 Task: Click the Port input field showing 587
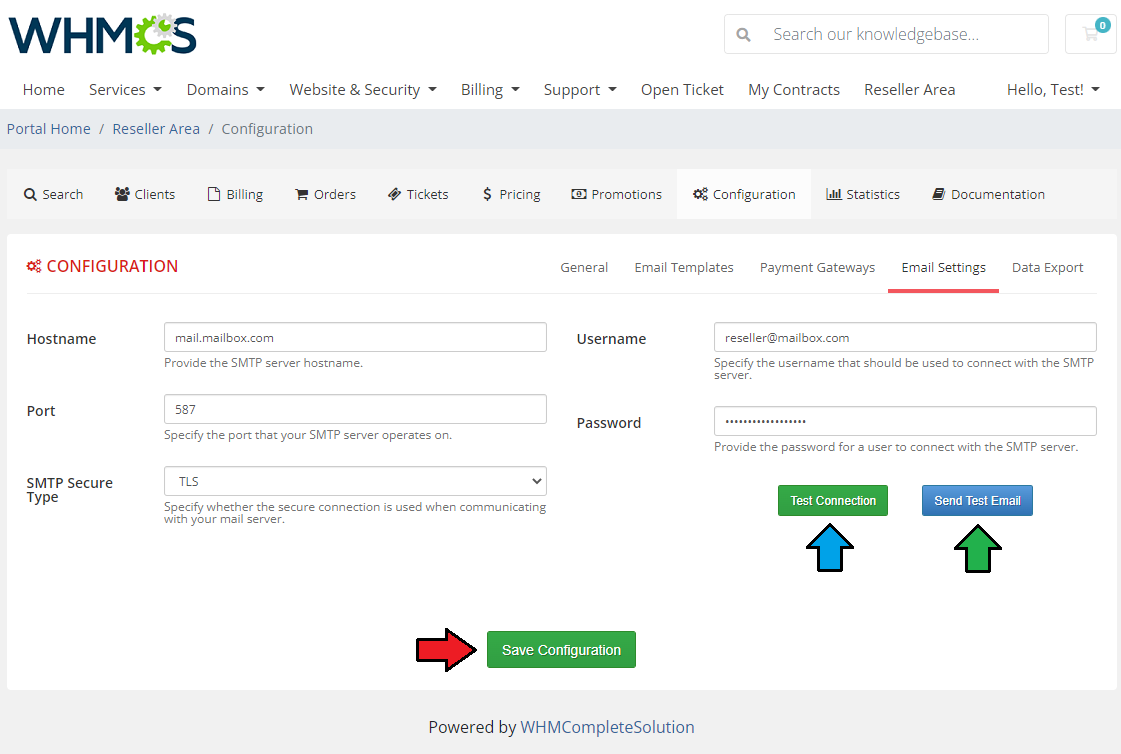355,410
